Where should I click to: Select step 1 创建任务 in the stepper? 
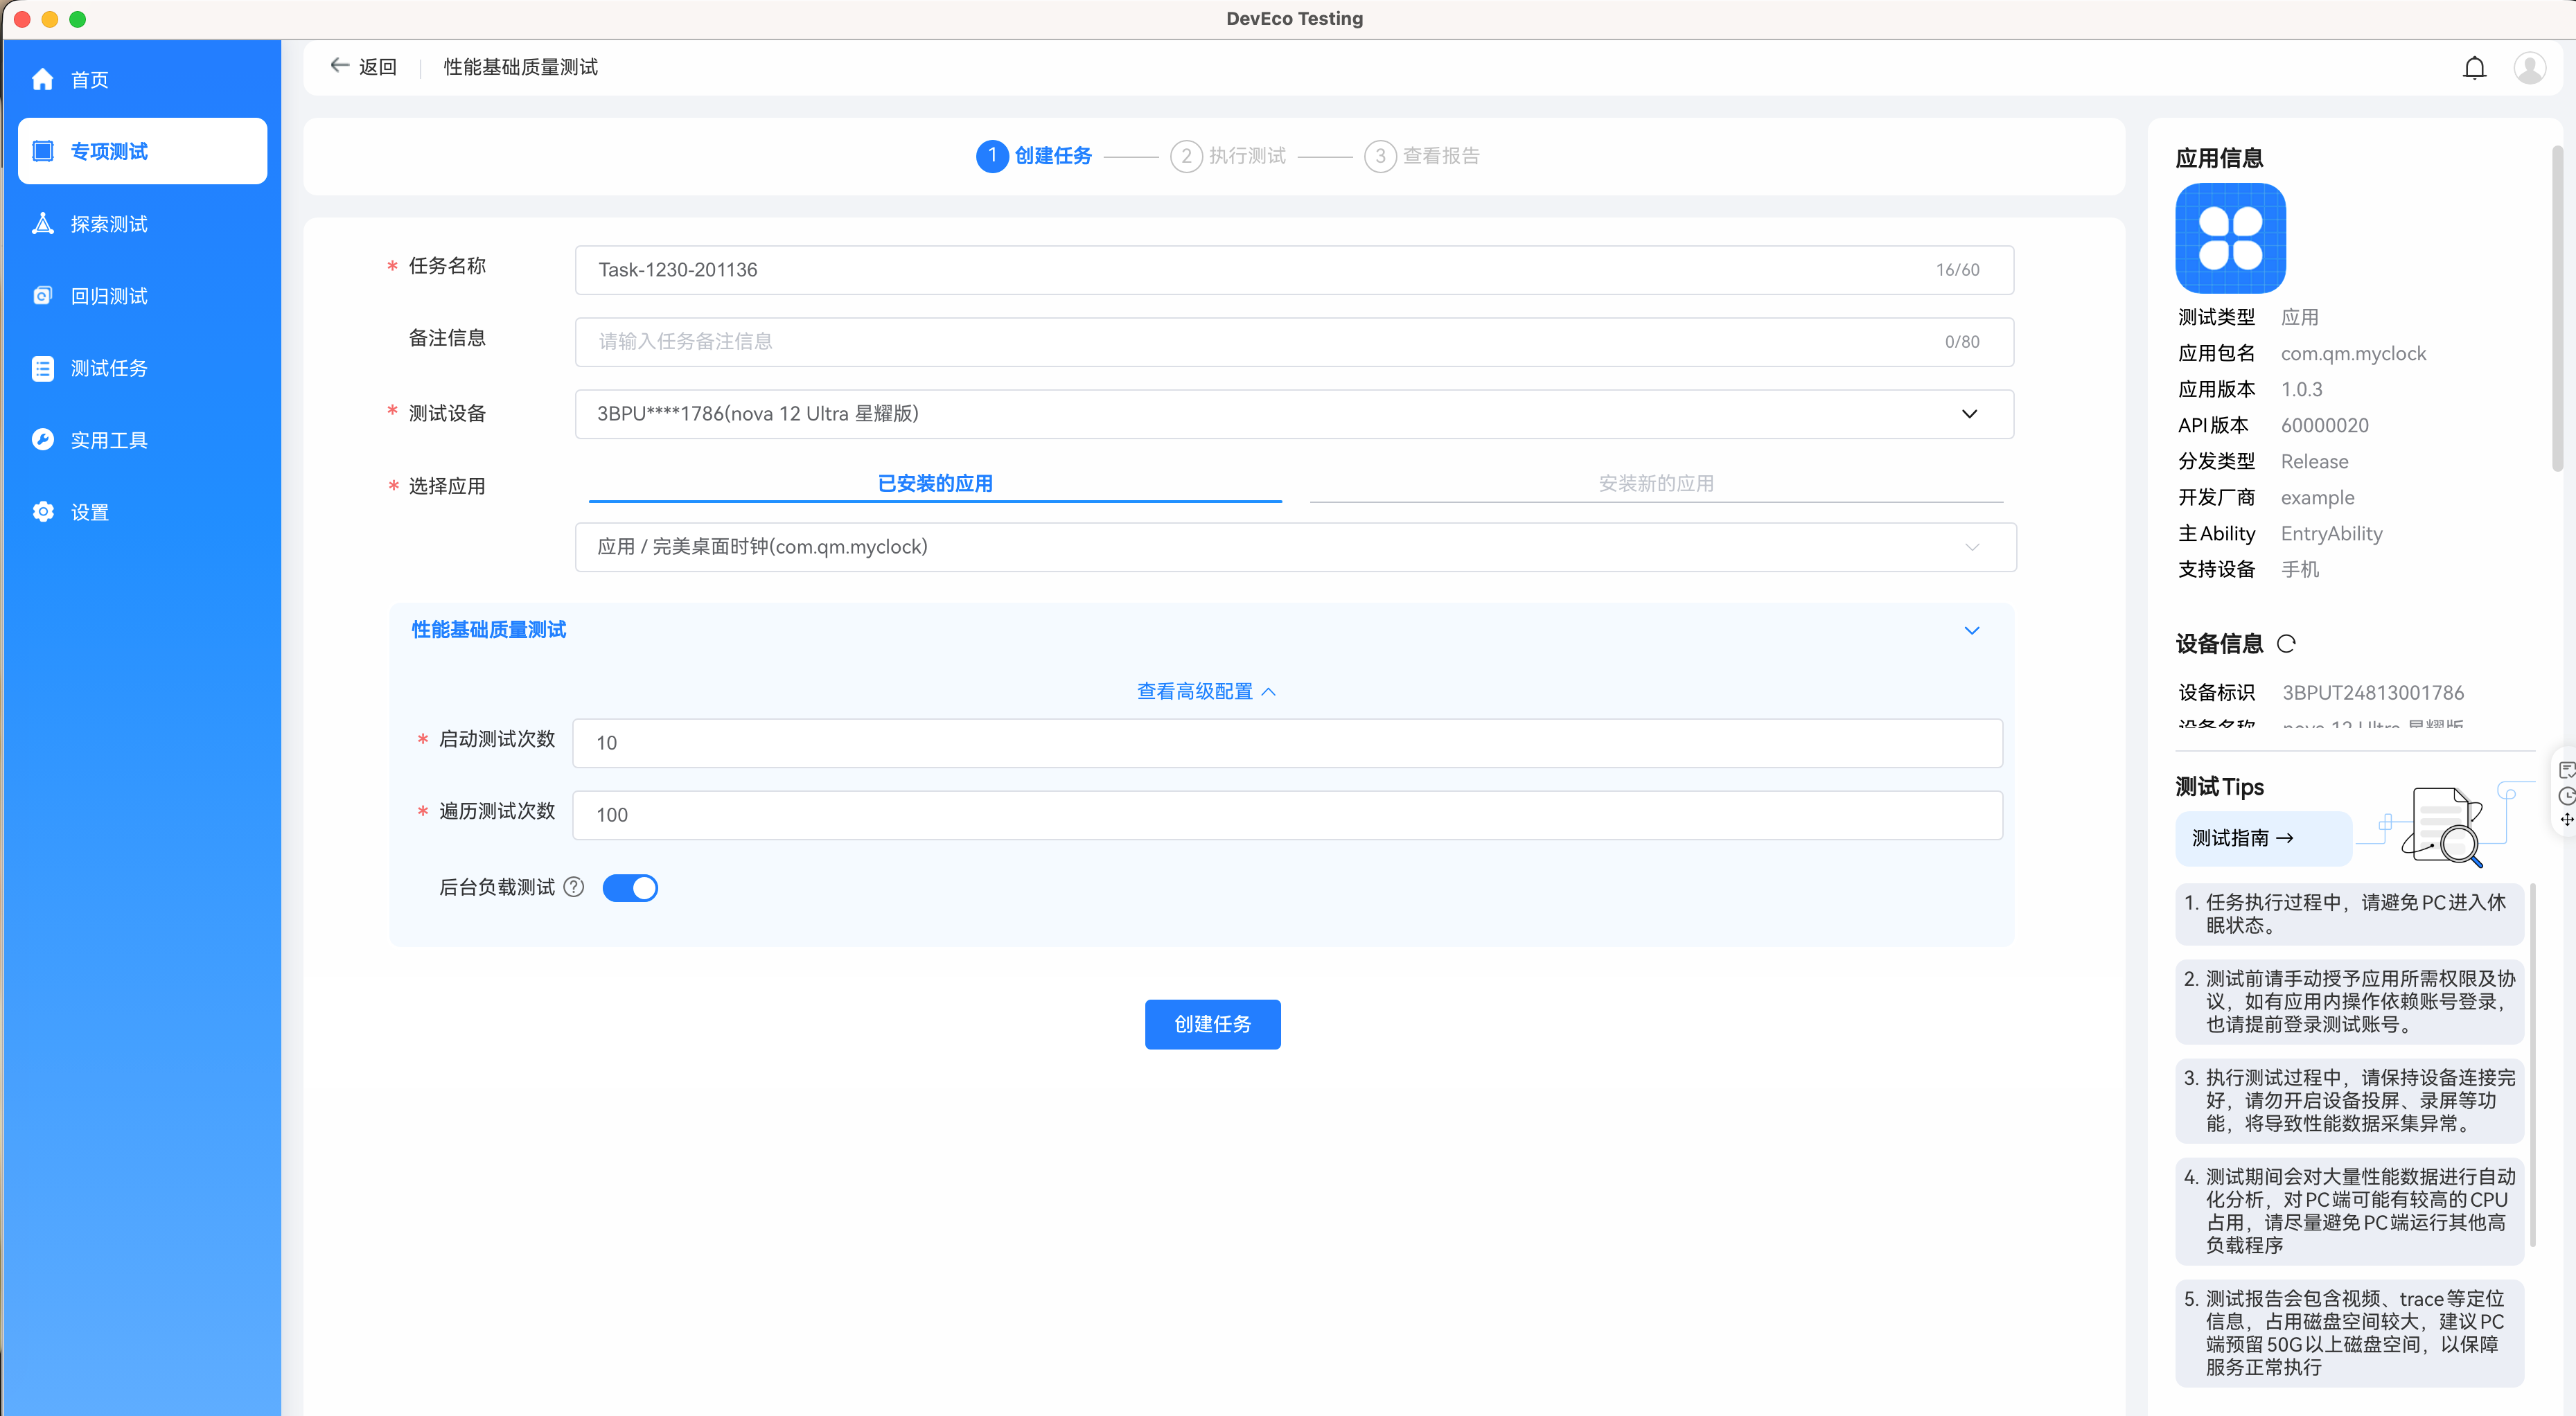[1034, 156]
